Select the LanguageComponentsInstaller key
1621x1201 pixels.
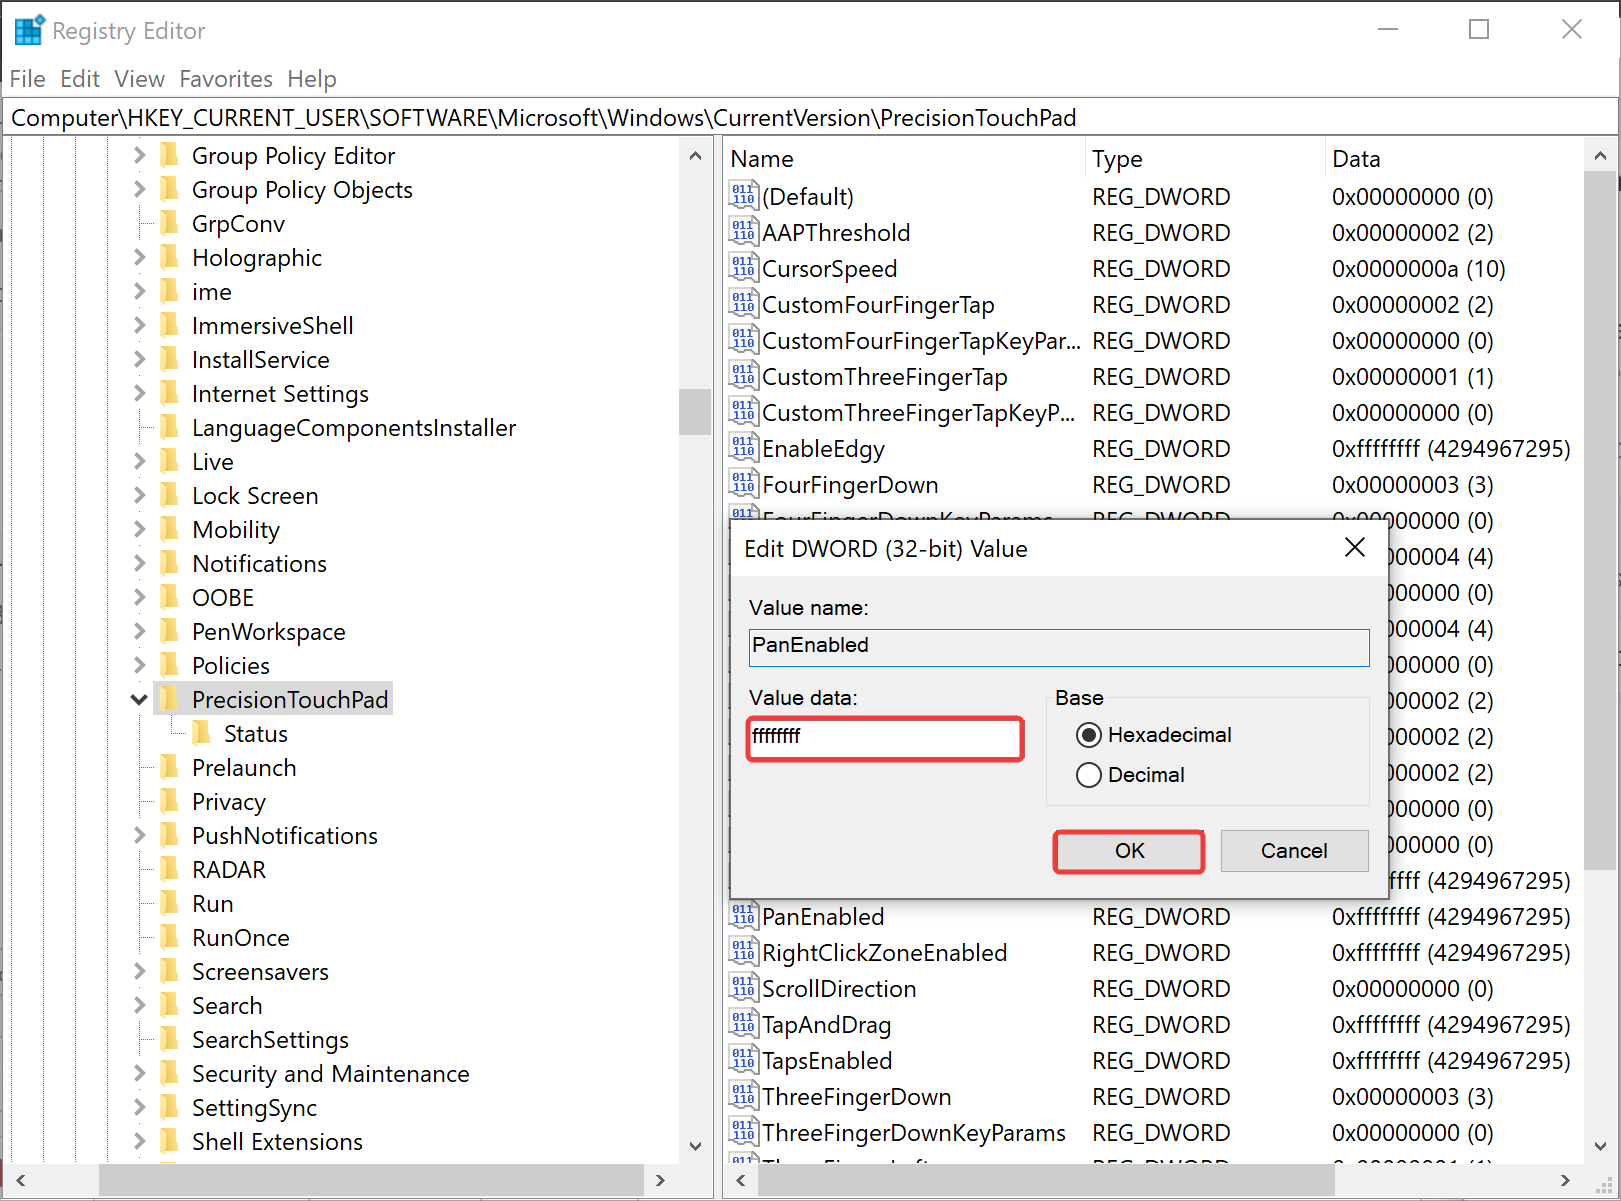pos(354,427)
